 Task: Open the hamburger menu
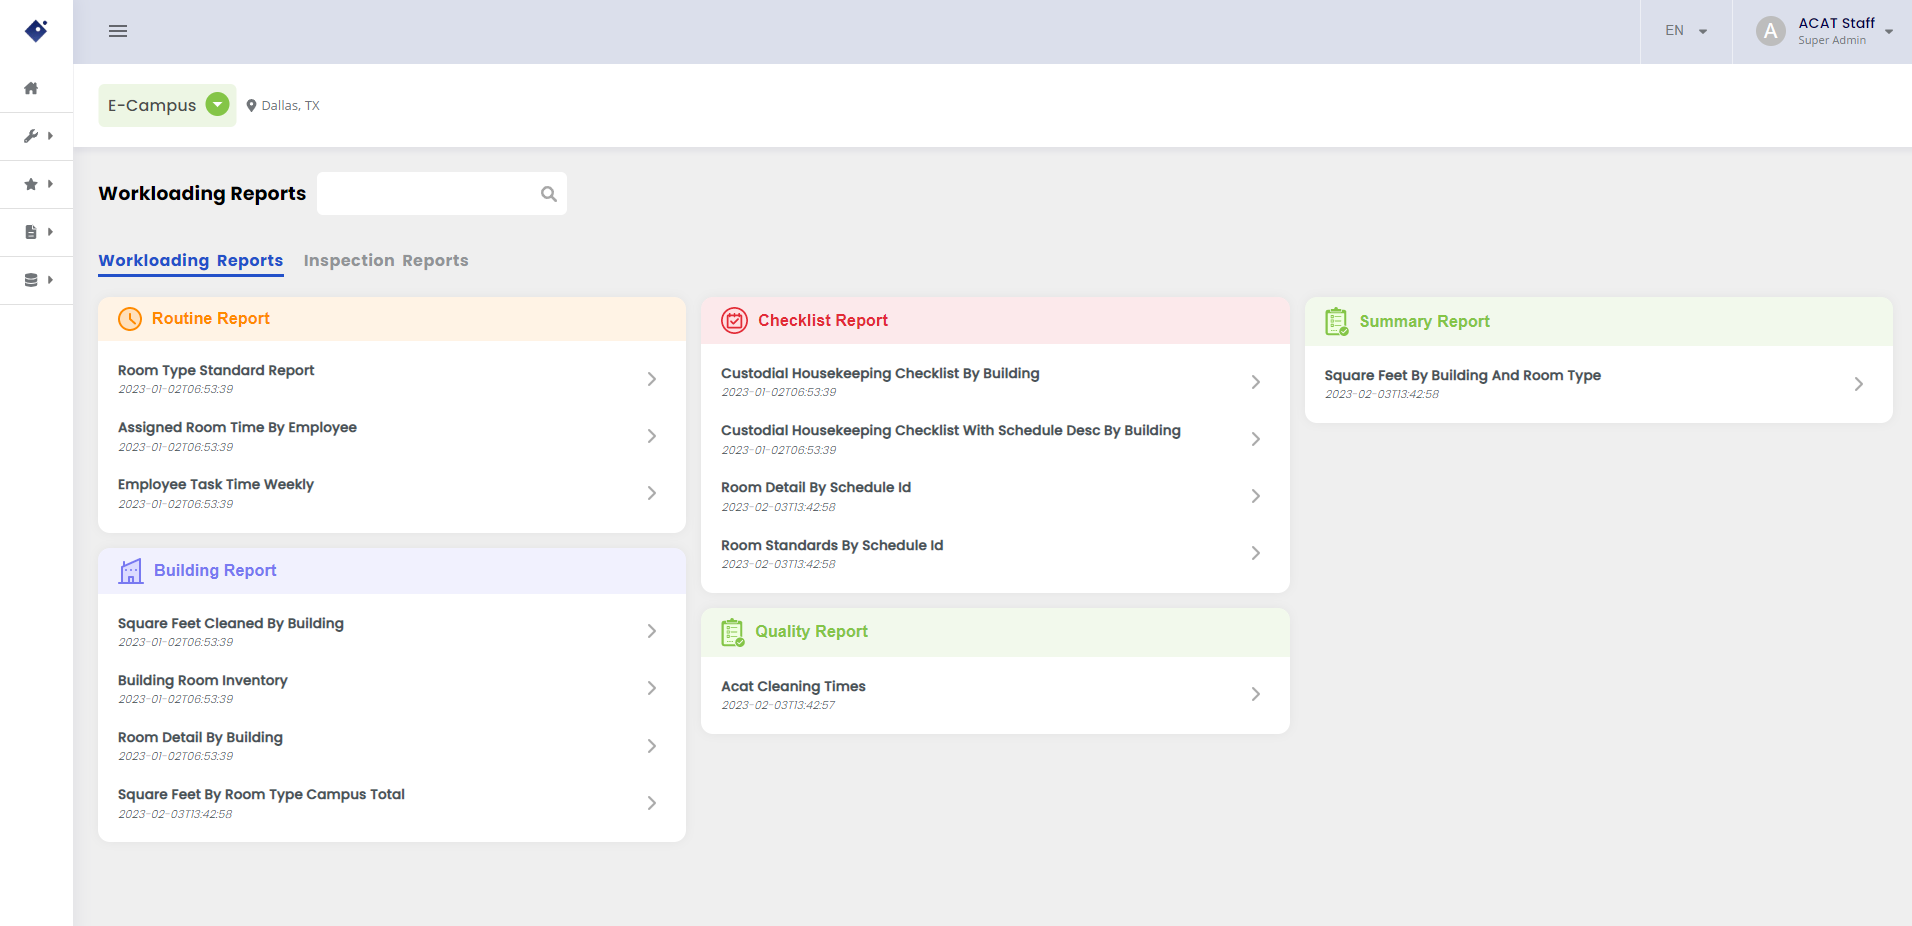tap(118, 31)
